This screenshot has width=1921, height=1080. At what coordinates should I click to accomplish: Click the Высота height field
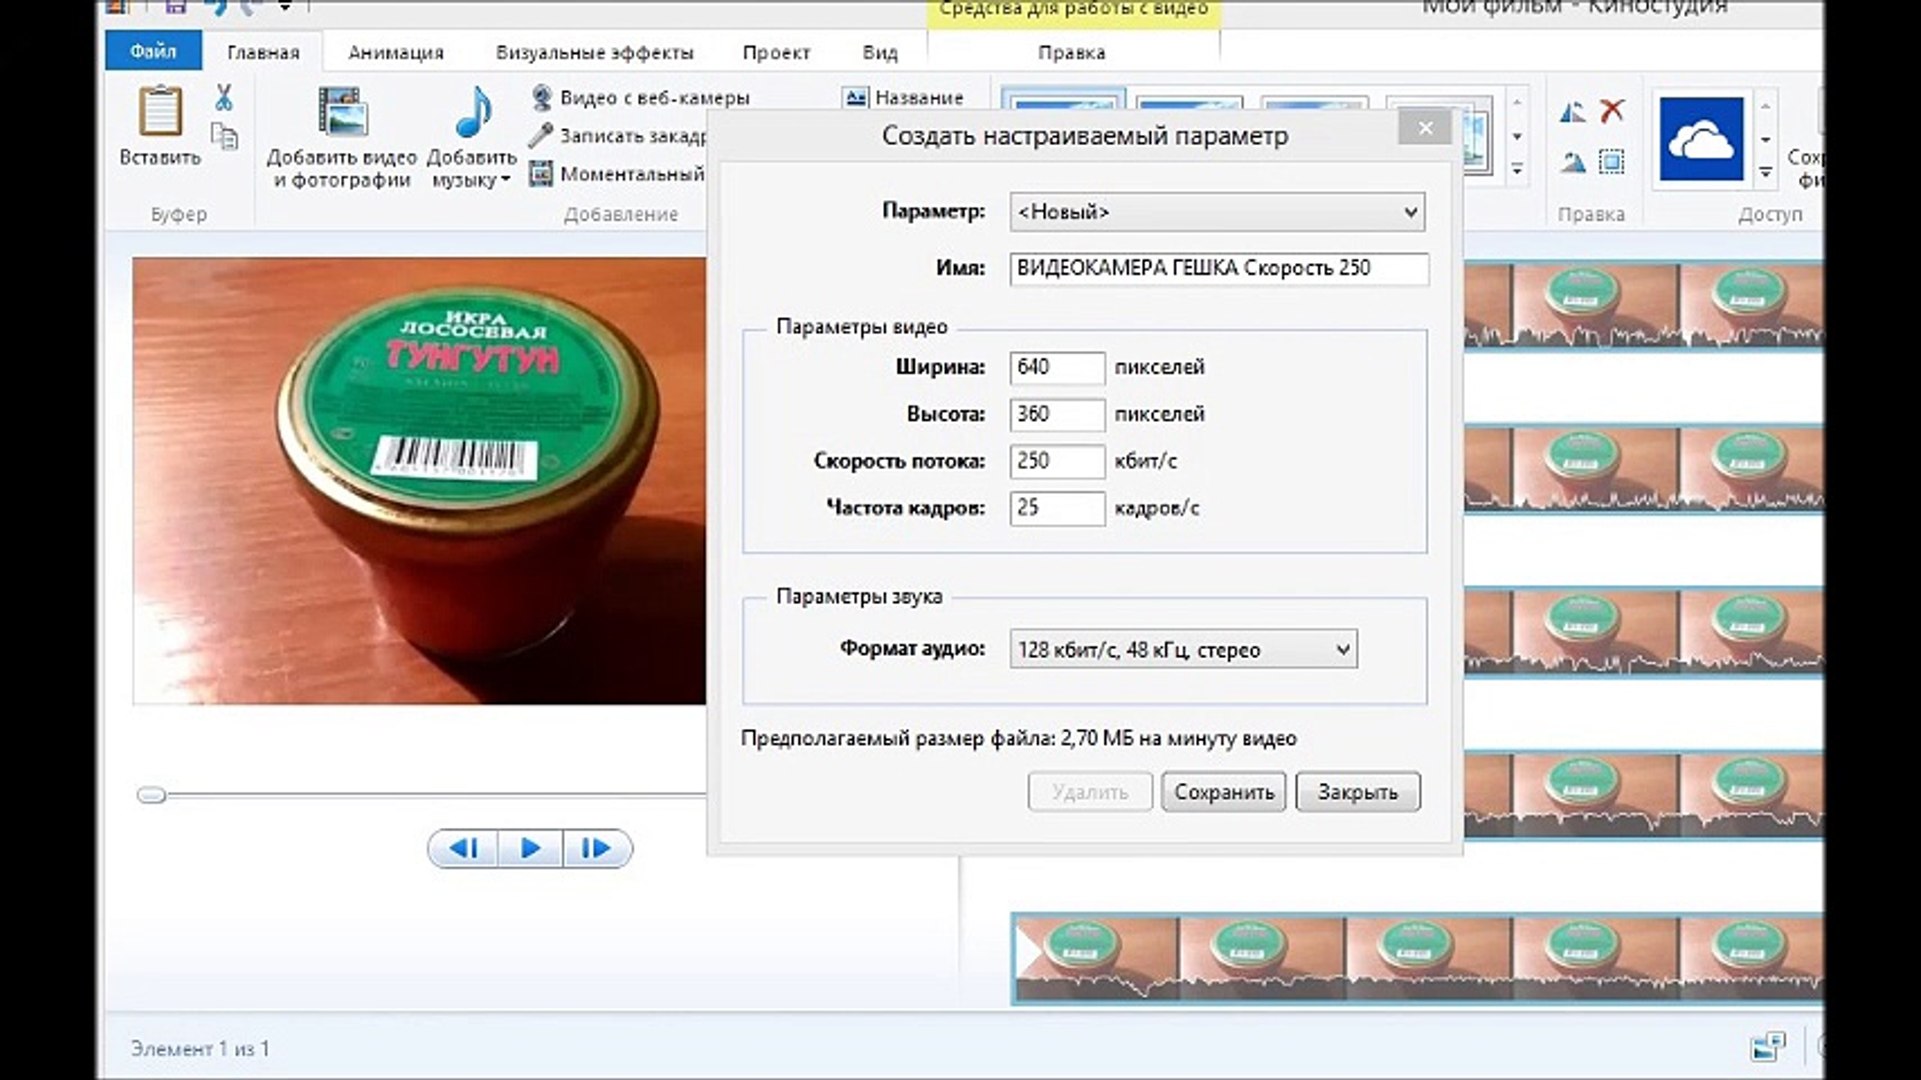1057,414
